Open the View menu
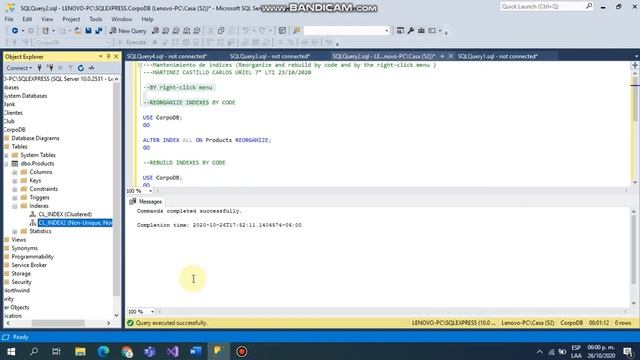This screenshot has width=640, height=360. coord(47,19)
